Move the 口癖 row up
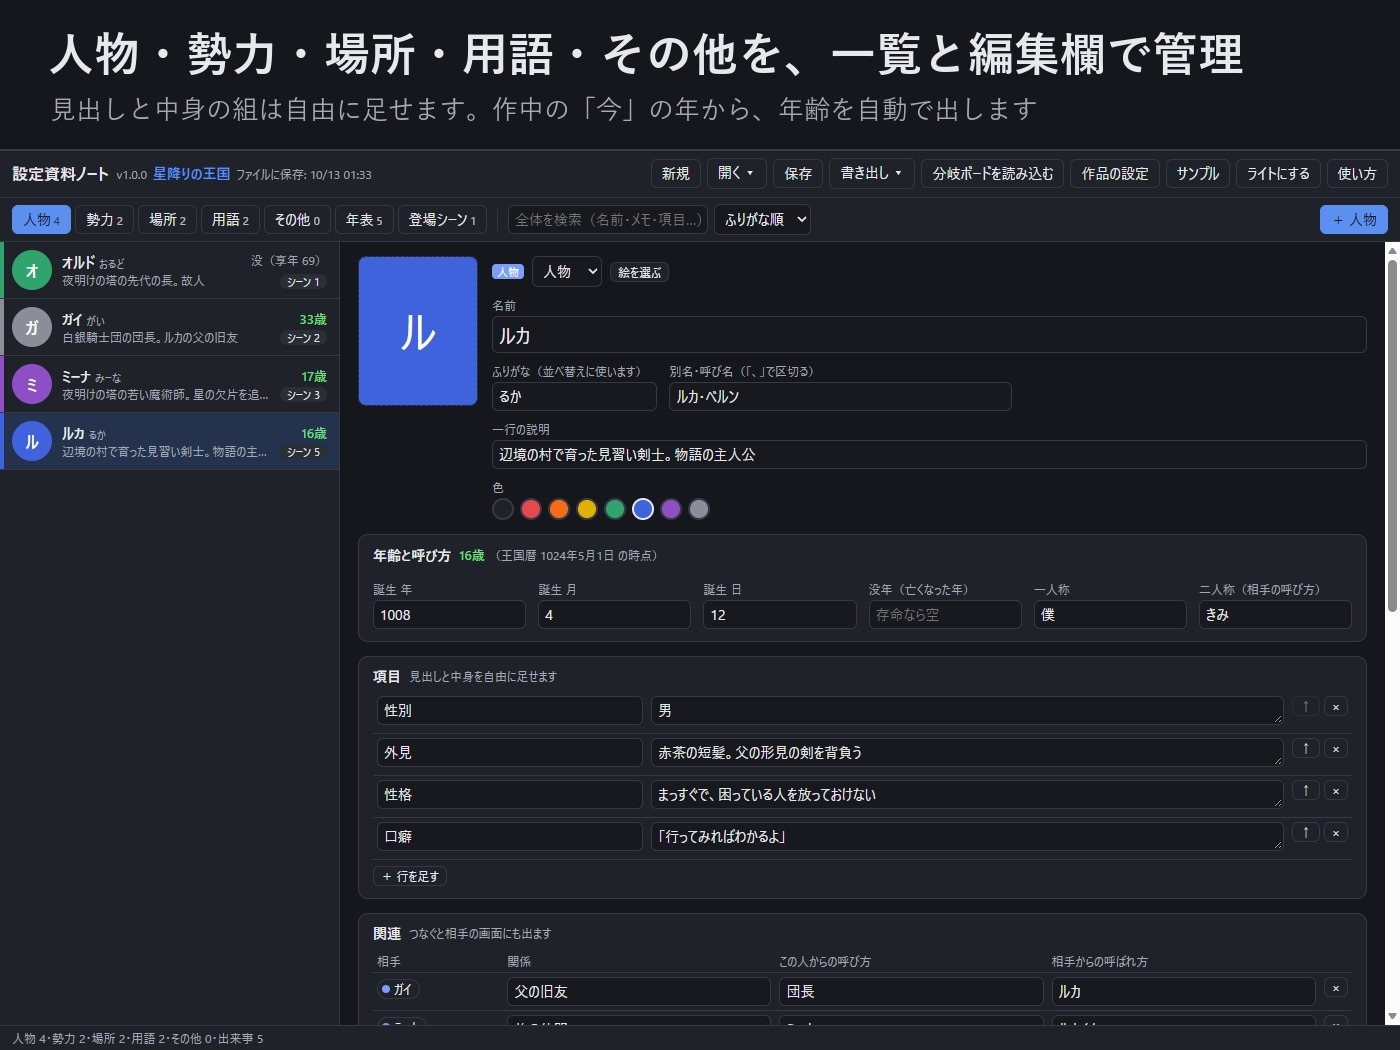The height and width of the screenshot is (1050, 1400). pos(1305,833)
